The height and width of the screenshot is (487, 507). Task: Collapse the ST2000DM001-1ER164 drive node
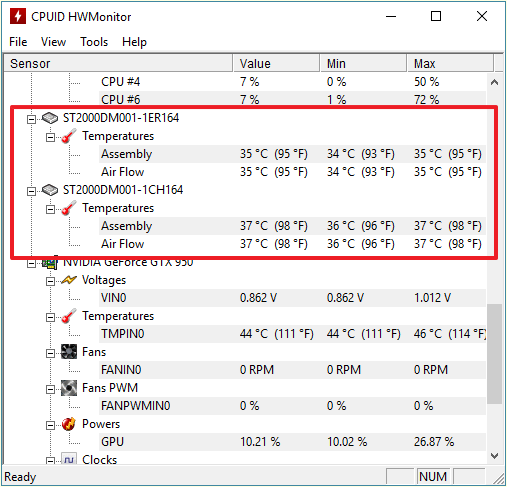tap(31, 119)
